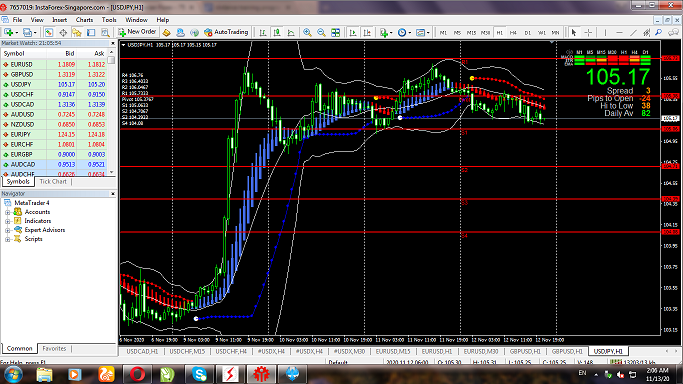Switch to the Favorites tab in Navigator
Screen dimensions: 683x384
54,348
